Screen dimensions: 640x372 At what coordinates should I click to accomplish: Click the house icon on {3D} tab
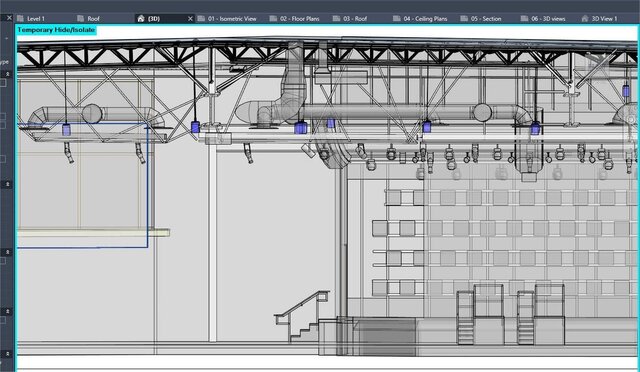tap(141, 19)
